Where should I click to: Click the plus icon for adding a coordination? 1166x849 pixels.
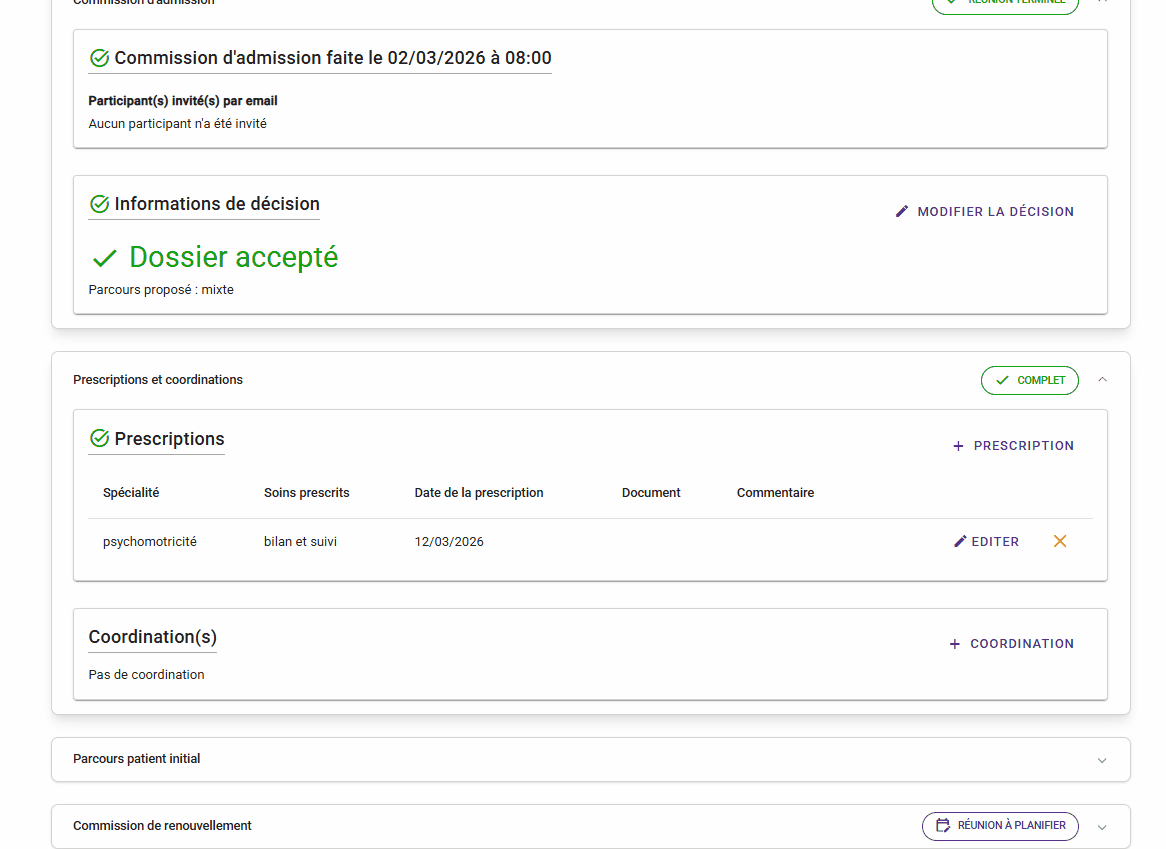click(x=955, y=644)
